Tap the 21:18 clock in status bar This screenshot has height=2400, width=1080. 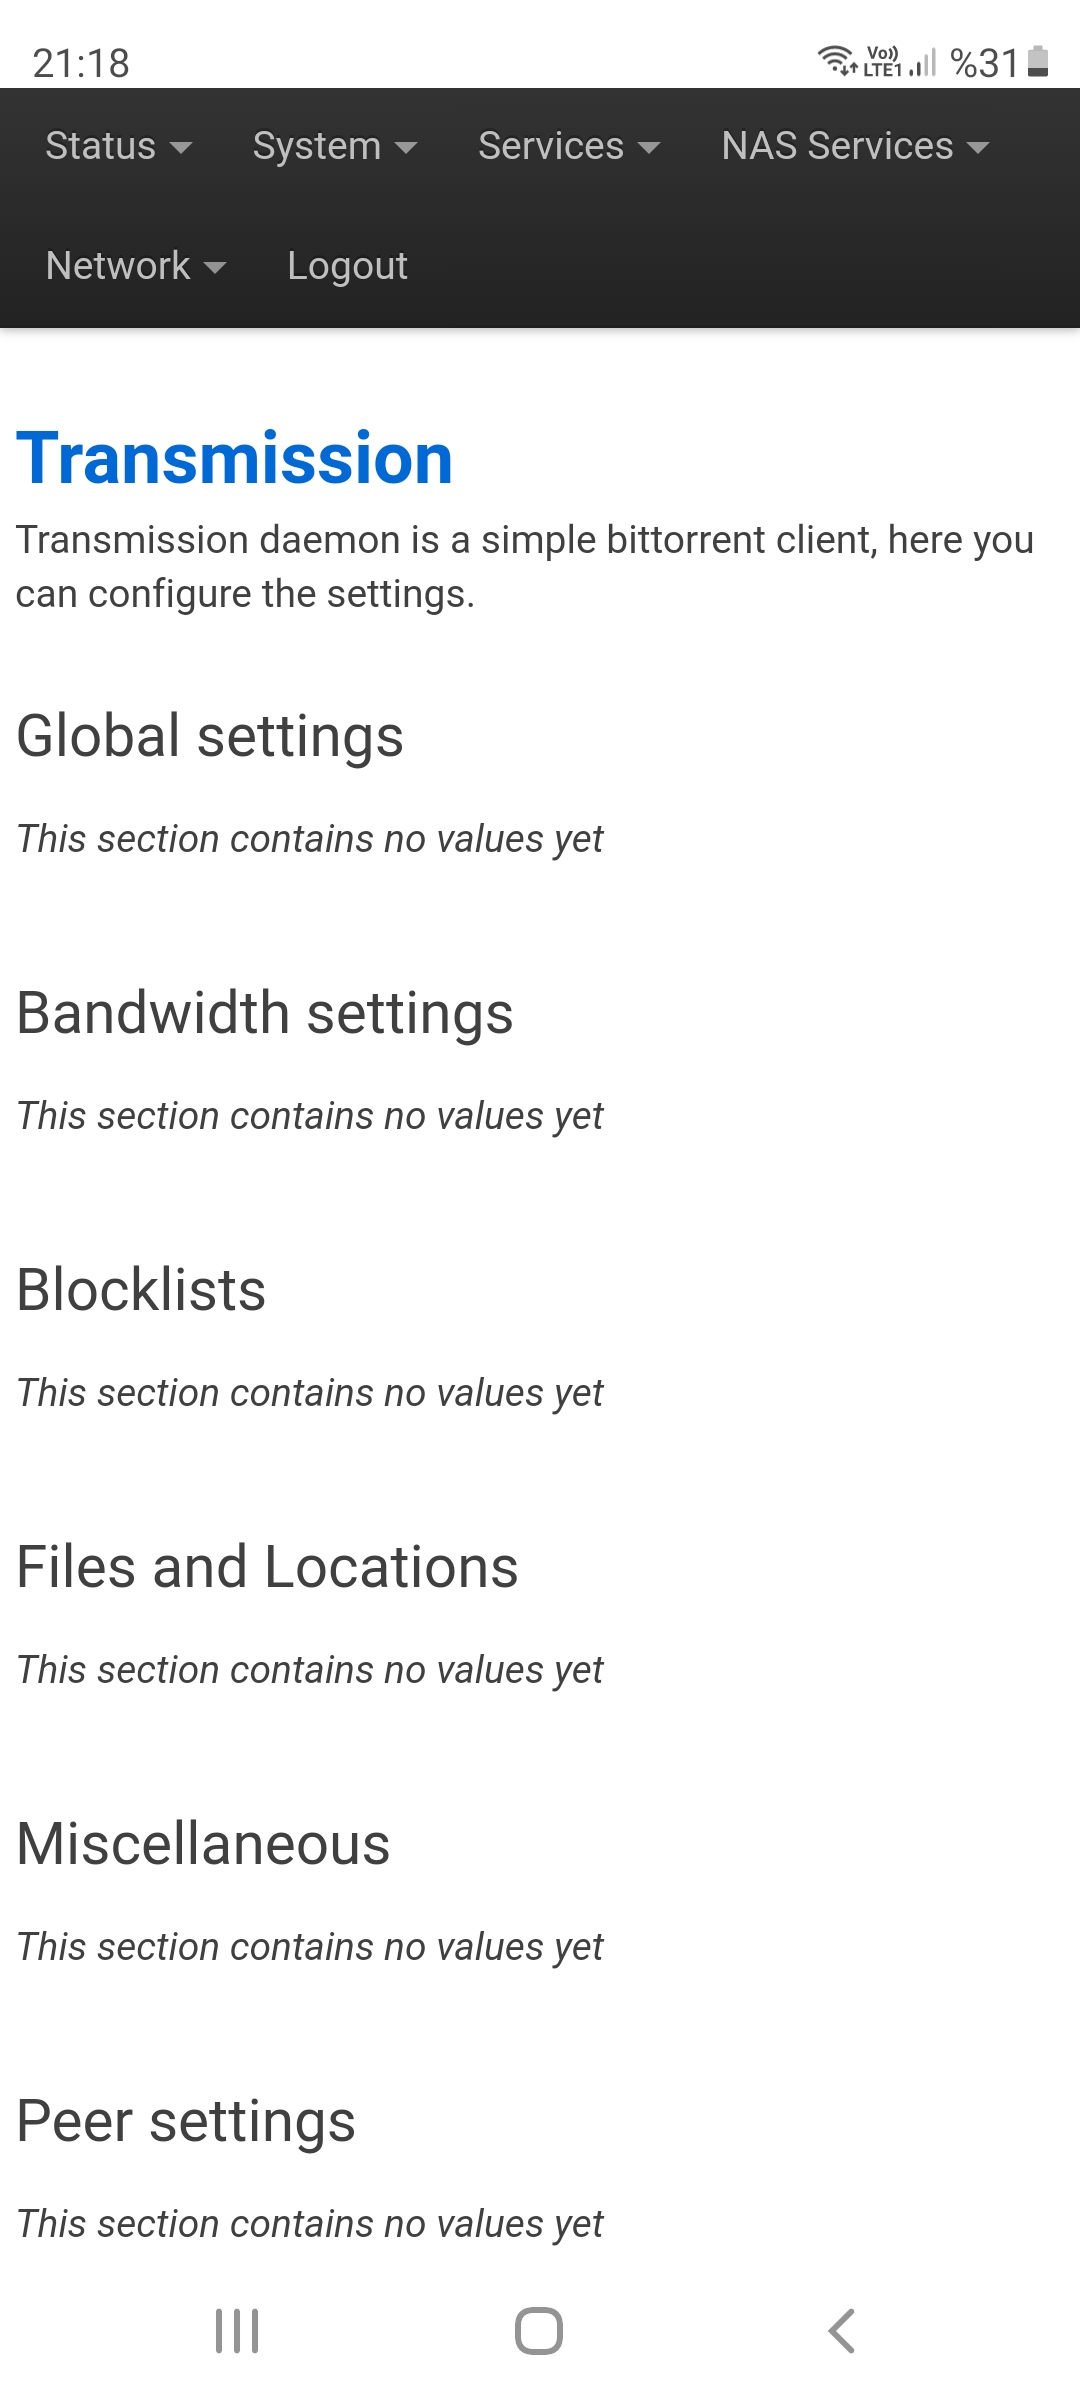81,64
